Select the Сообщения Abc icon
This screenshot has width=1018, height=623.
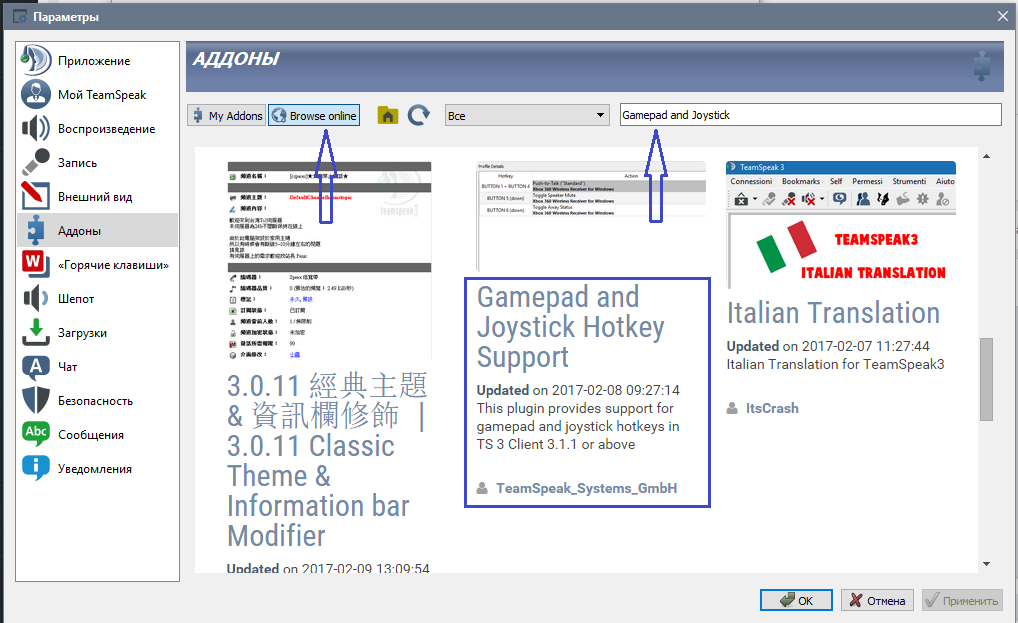(36, 434)
